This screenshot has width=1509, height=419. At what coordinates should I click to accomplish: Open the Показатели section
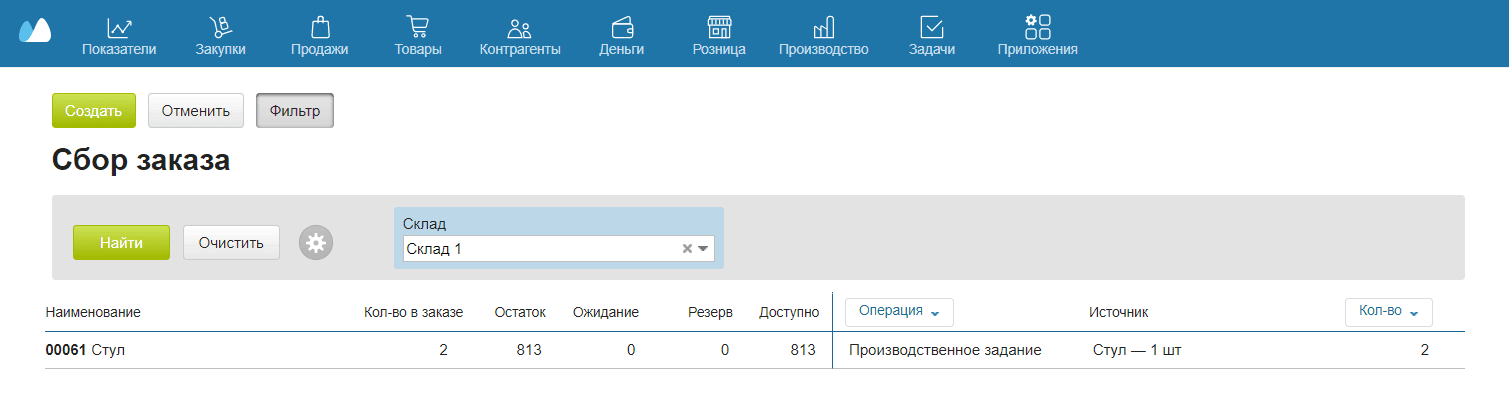coord(119,36)
